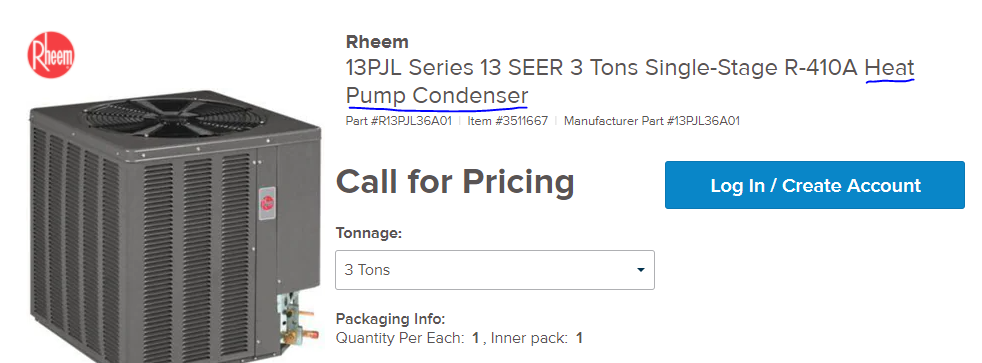The image size is (982, 363).
Task: Click the Tonnage label
Action: tap(368, 233)
